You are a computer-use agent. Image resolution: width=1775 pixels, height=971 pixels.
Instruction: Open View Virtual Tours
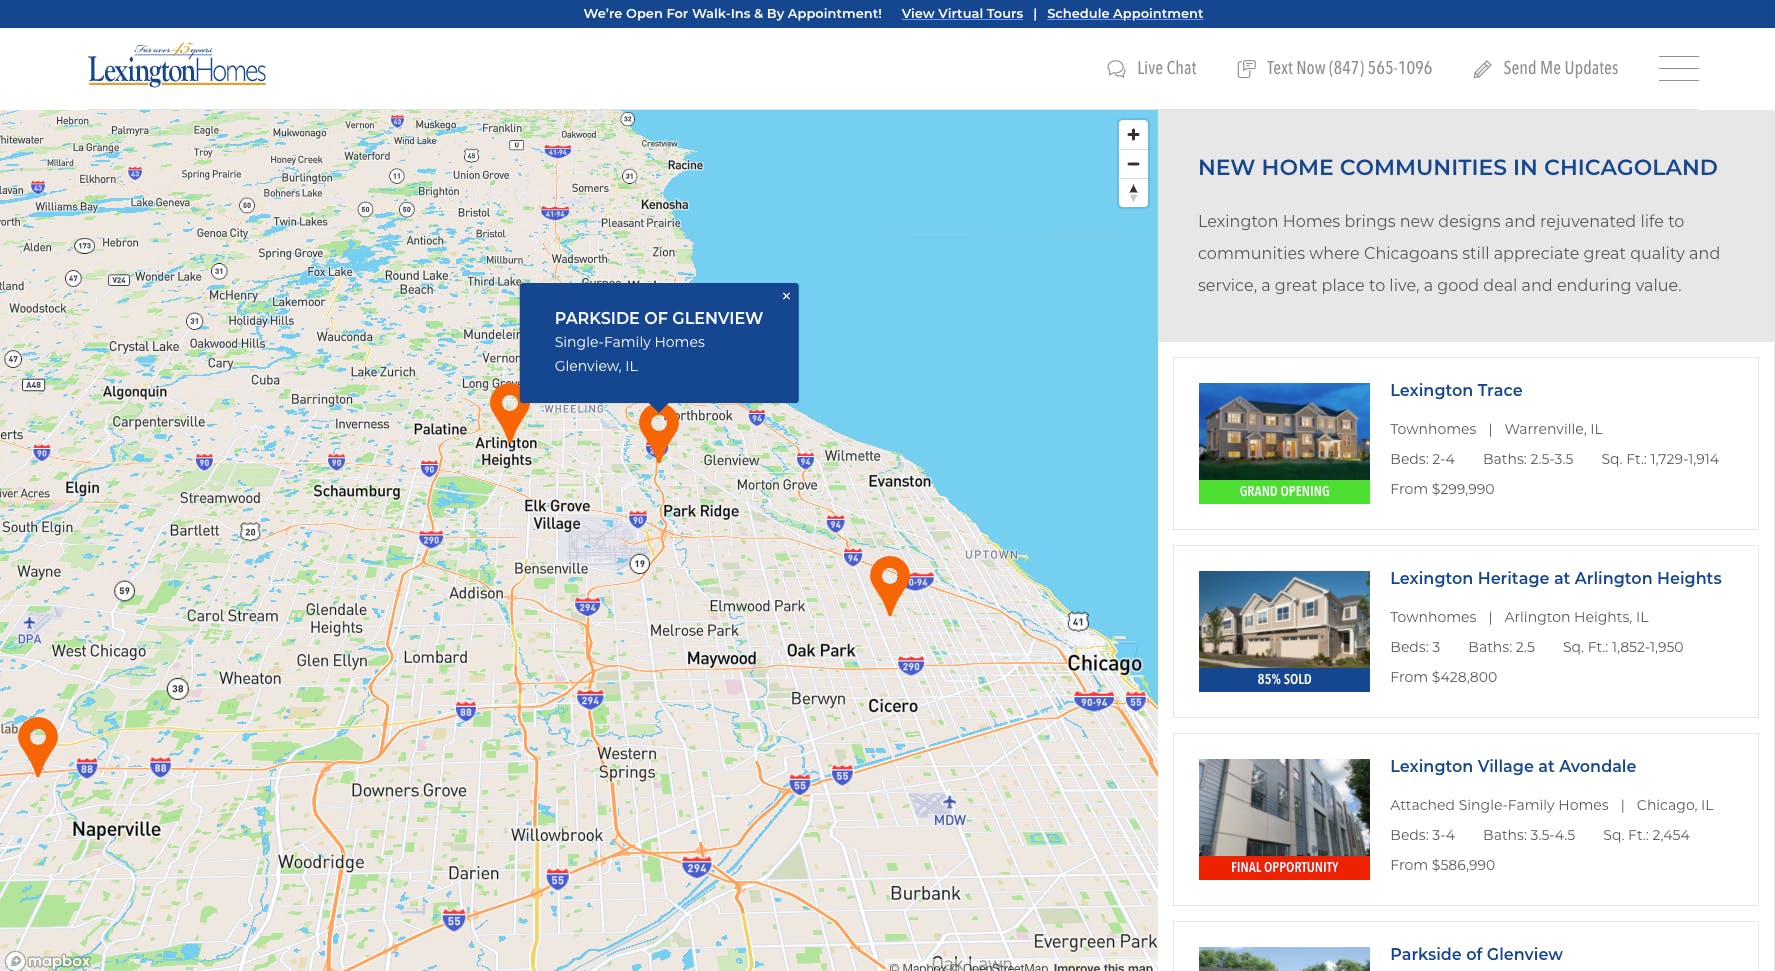(961, 13)
